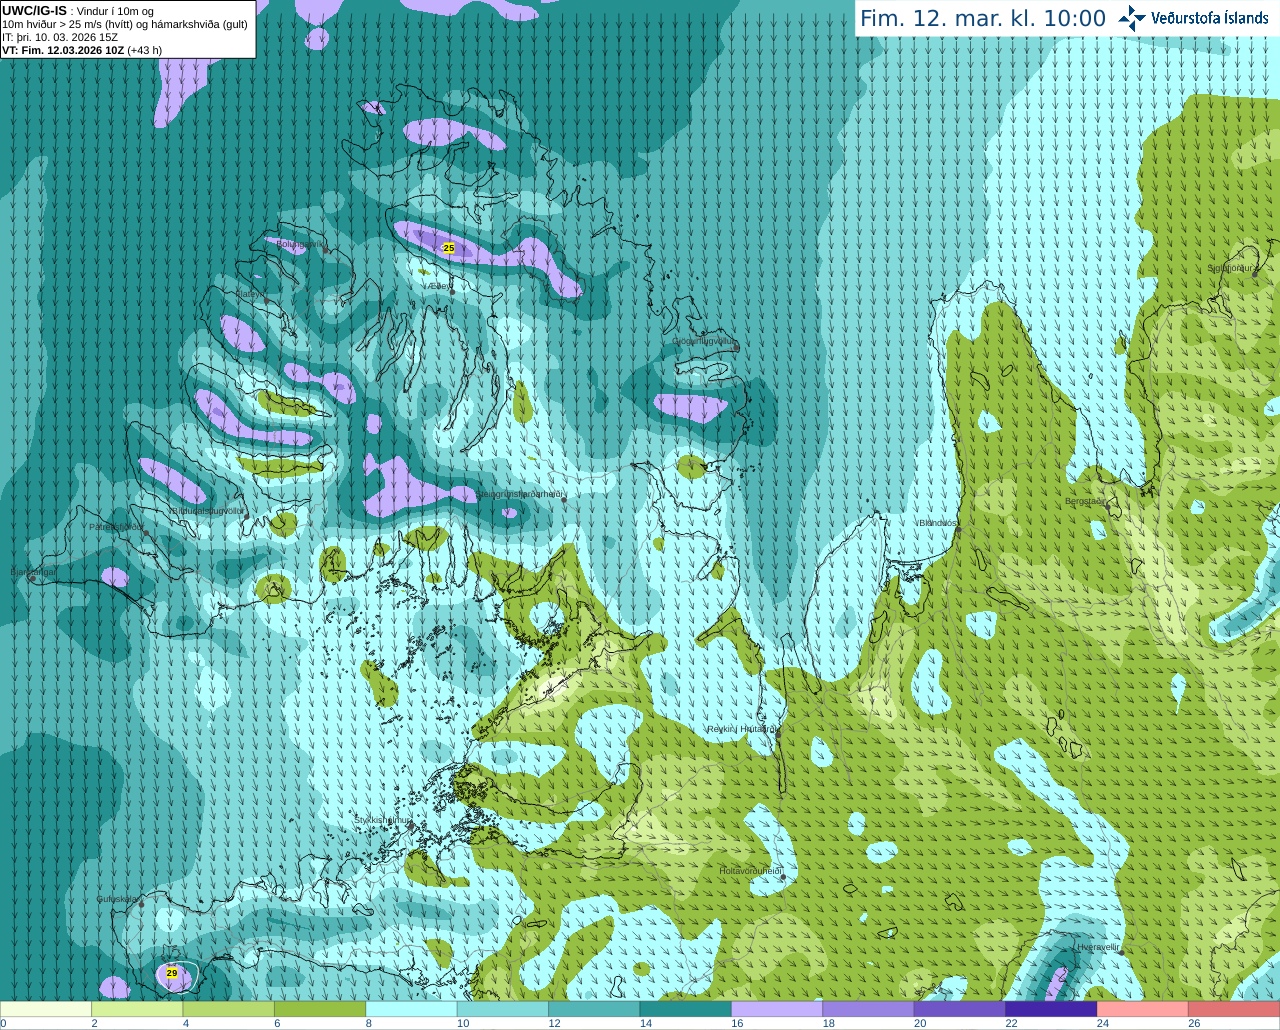The height and width of the screenshot is (1030, 1280).
Task: Select the 8–10 m/s light cyan legend color
Action: point(411,1009)
